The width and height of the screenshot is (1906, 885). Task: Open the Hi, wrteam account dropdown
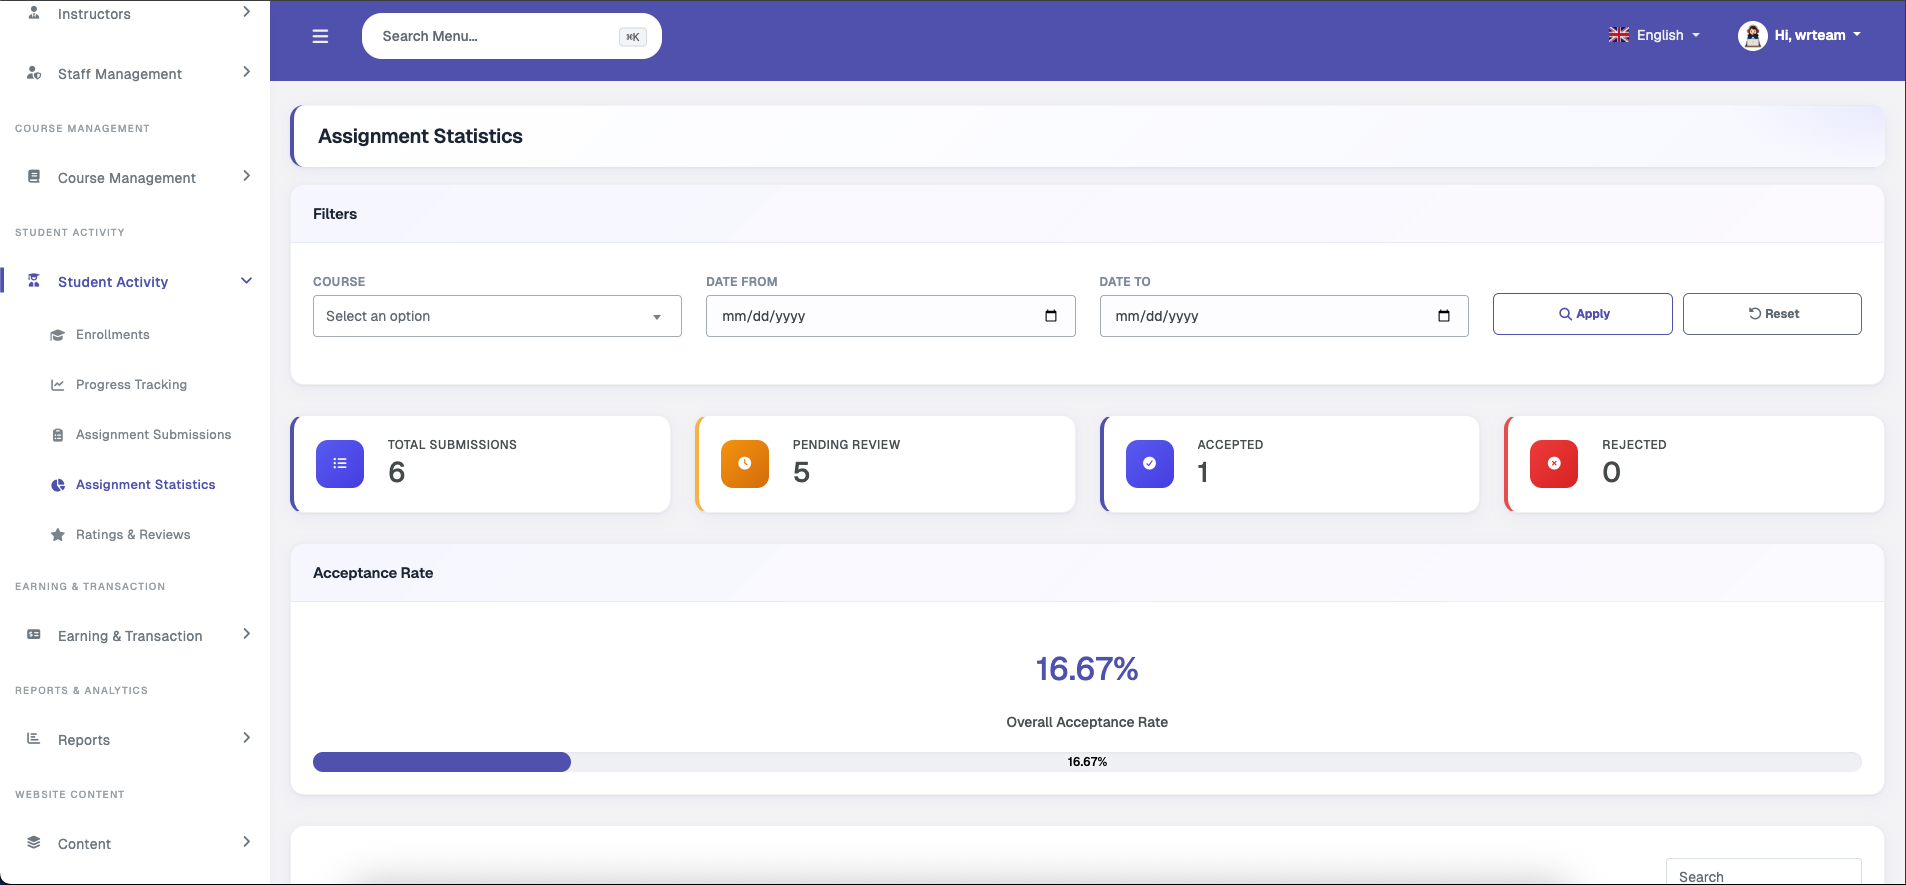click(1800, 35)
